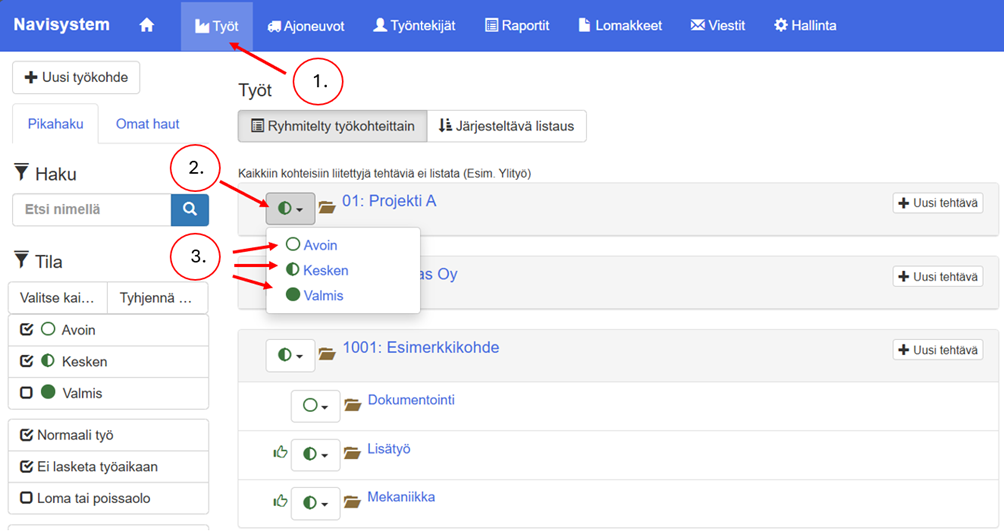This screenshot has height=531, width=1004.
Task: Toggle the Avoin status filter checkbox
Action: point(27,330)
